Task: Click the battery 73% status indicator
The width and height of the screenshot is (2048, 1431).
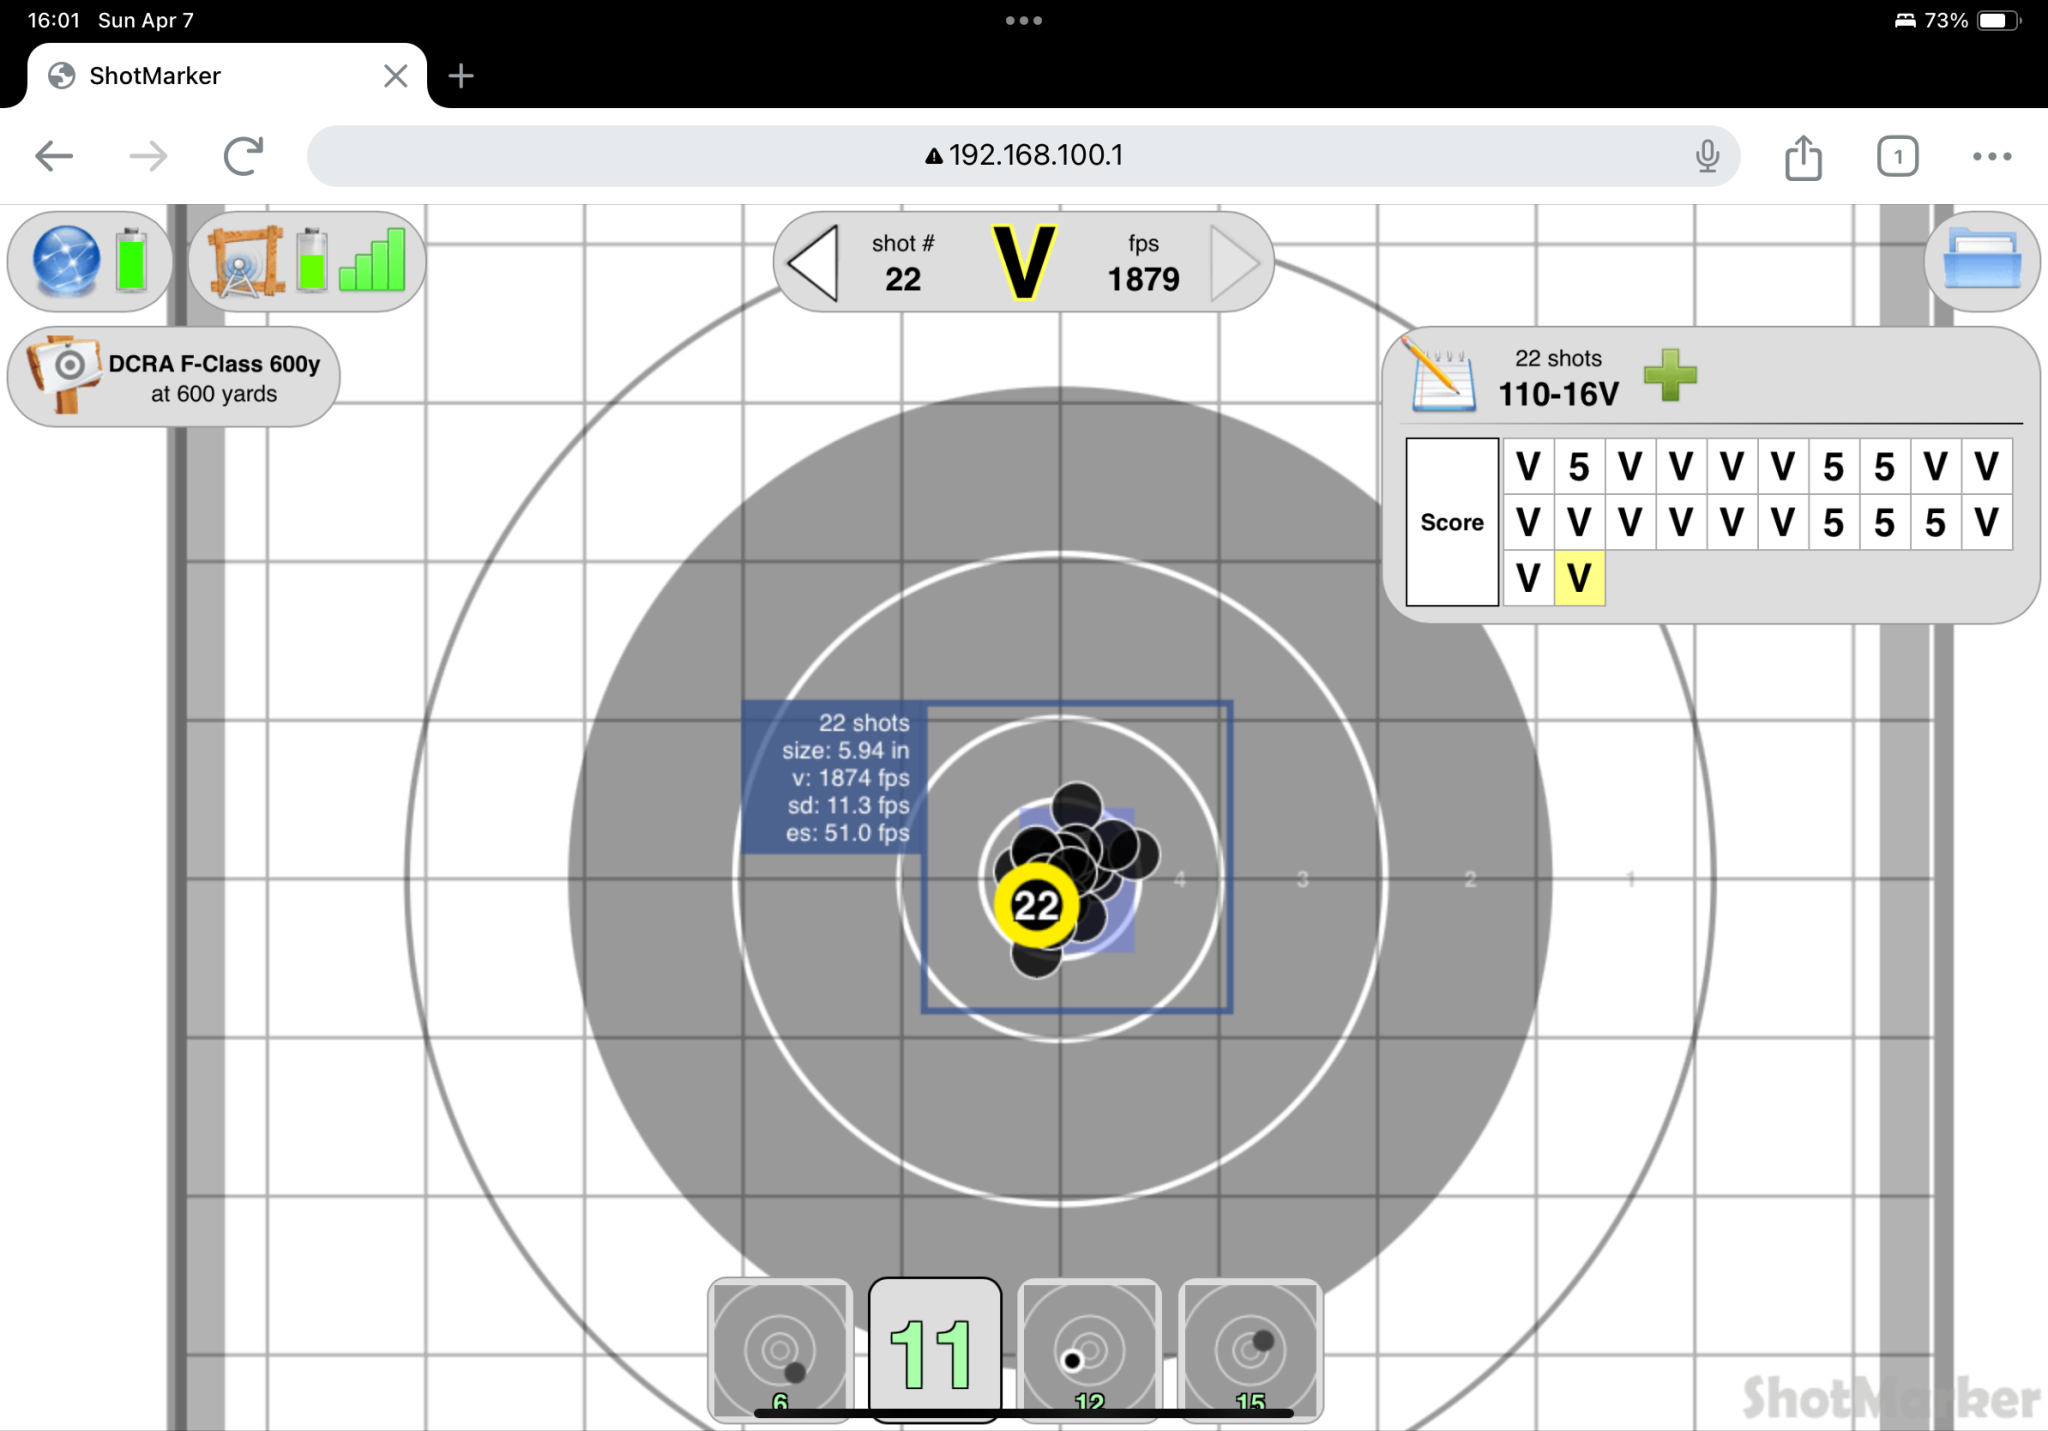Action: 1970,20
